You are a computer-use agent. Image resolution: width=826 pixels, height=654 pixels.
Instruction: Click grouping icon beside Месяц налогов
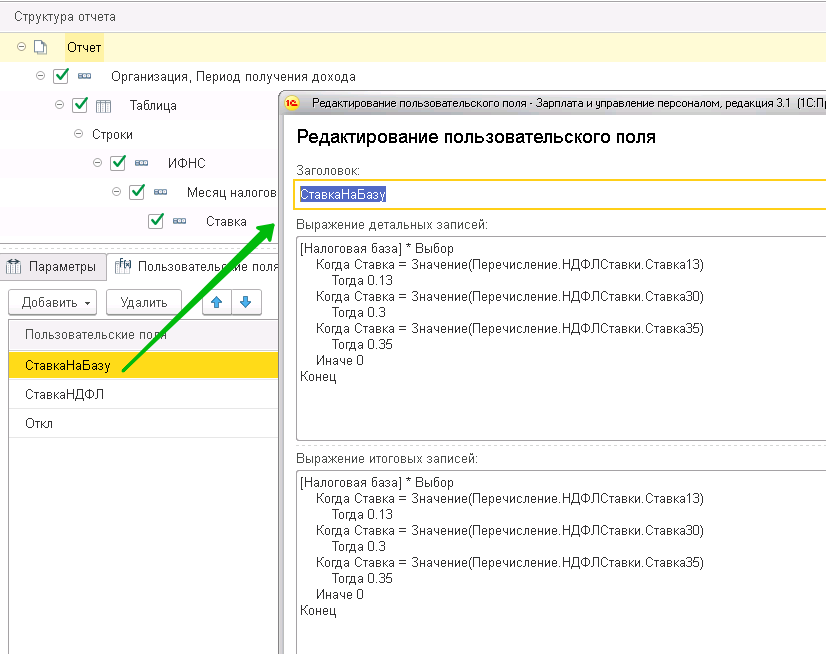(x=161, y=192)
